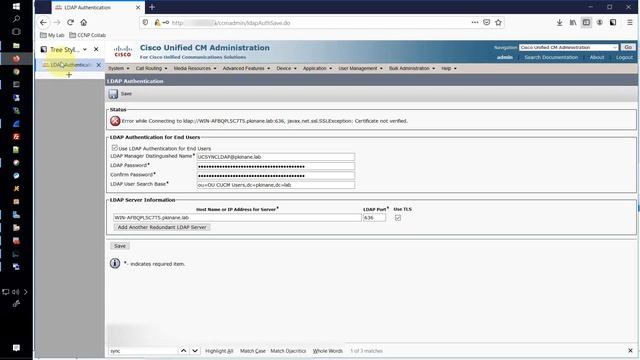Click the LDAP Port field
The width and height of the screenshot is (640, 360).
[374, 218]
